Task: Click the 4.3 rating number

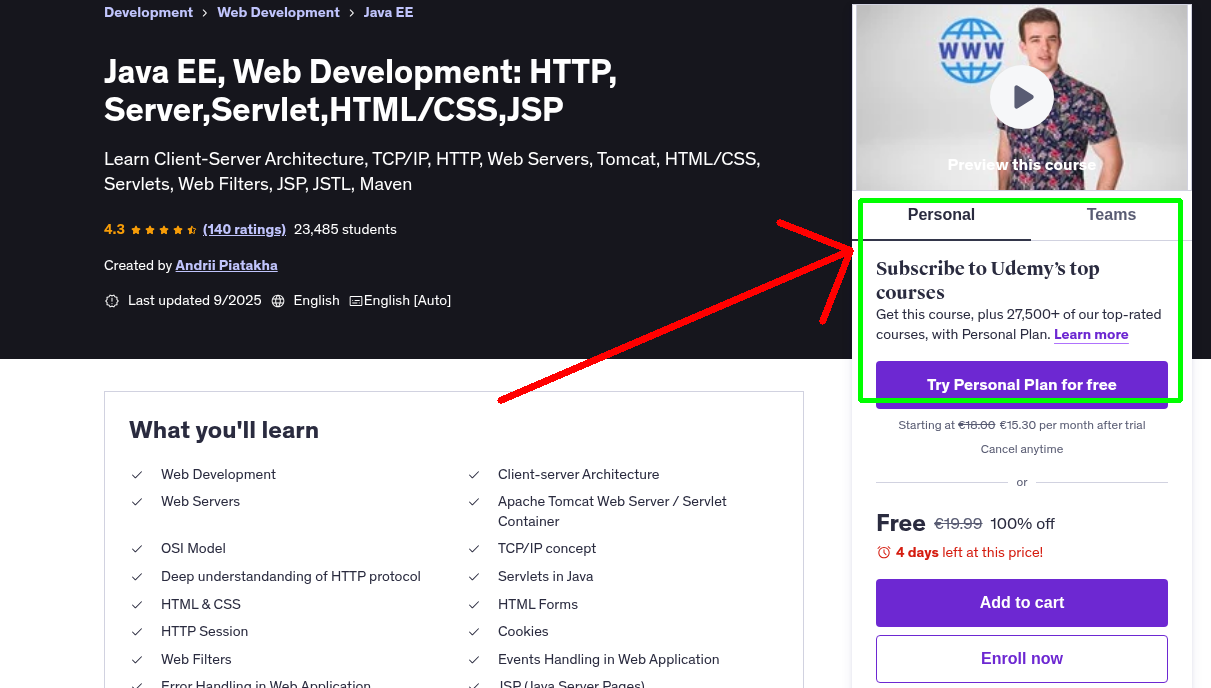Action: pos(114,229)
